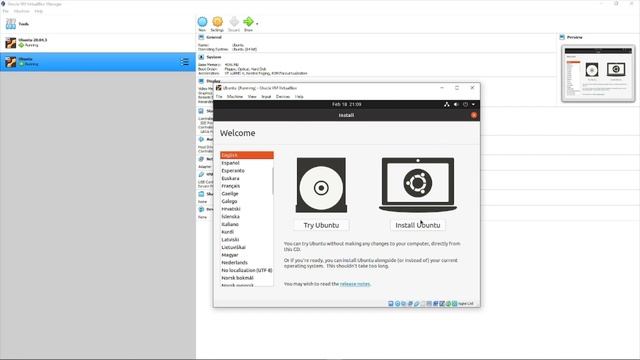The image size is (640, 360).
Task: Select Norsk bokmål in the language list
Action: click(x=247, y=278)
